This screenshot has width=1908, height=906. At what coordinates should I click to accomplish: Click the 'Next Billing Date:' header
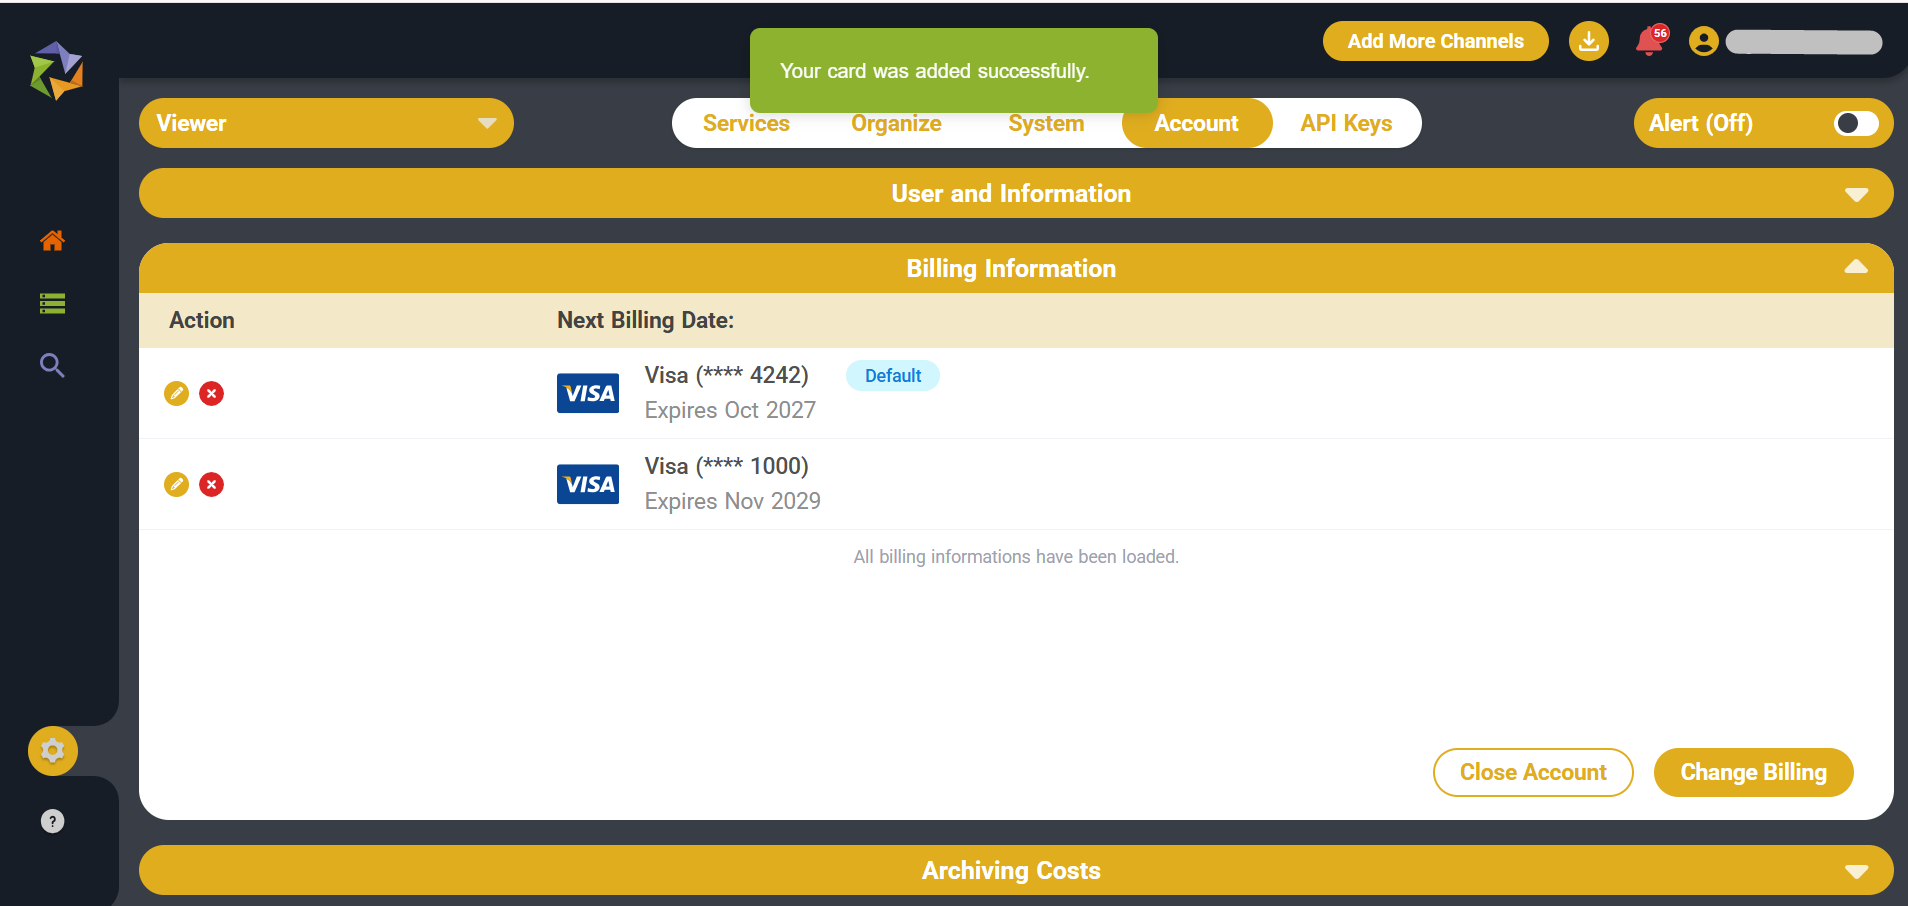point(646,320)
